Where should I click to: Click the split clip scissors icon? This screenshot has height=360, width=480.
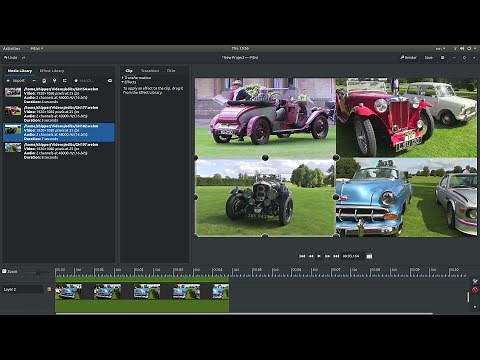tap(475, 282)
